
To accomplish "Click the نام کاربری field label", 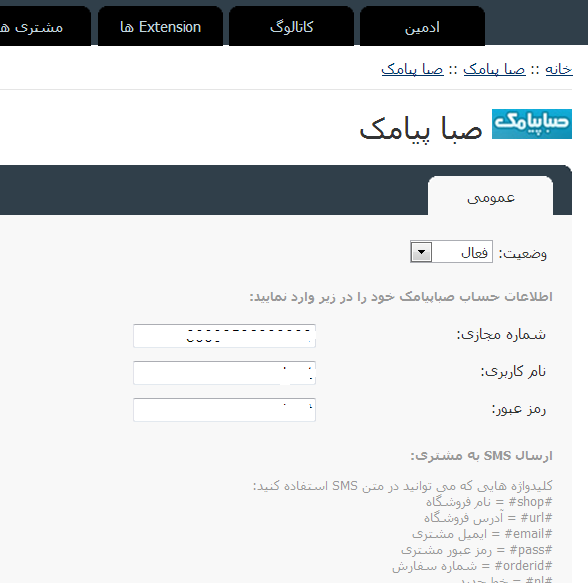I will pos(513,371).
